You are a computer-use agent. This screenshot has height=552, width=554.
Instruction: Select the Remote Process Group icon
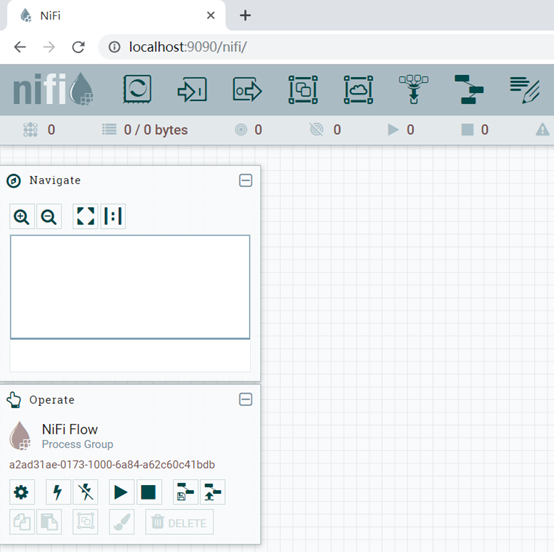358,90
